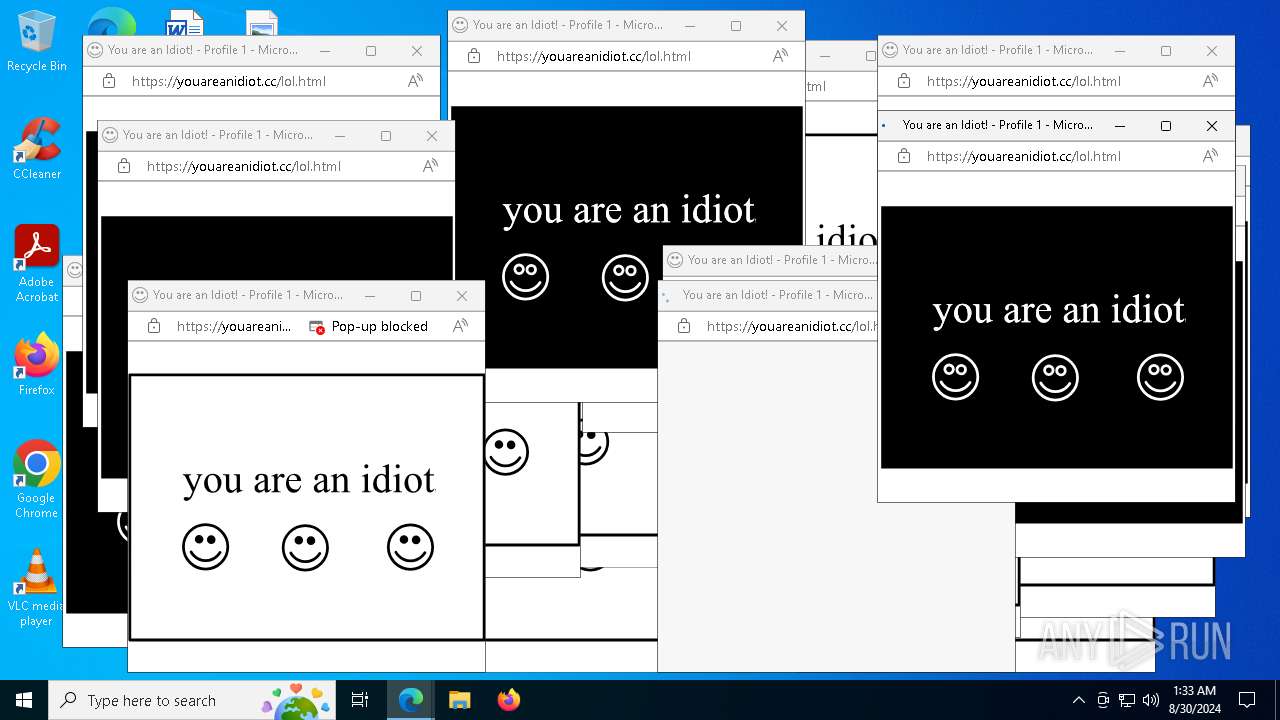This screenshot has width=1280, height=720.
Task: Open the volume control tray icon
Action: click(1151, 700)
